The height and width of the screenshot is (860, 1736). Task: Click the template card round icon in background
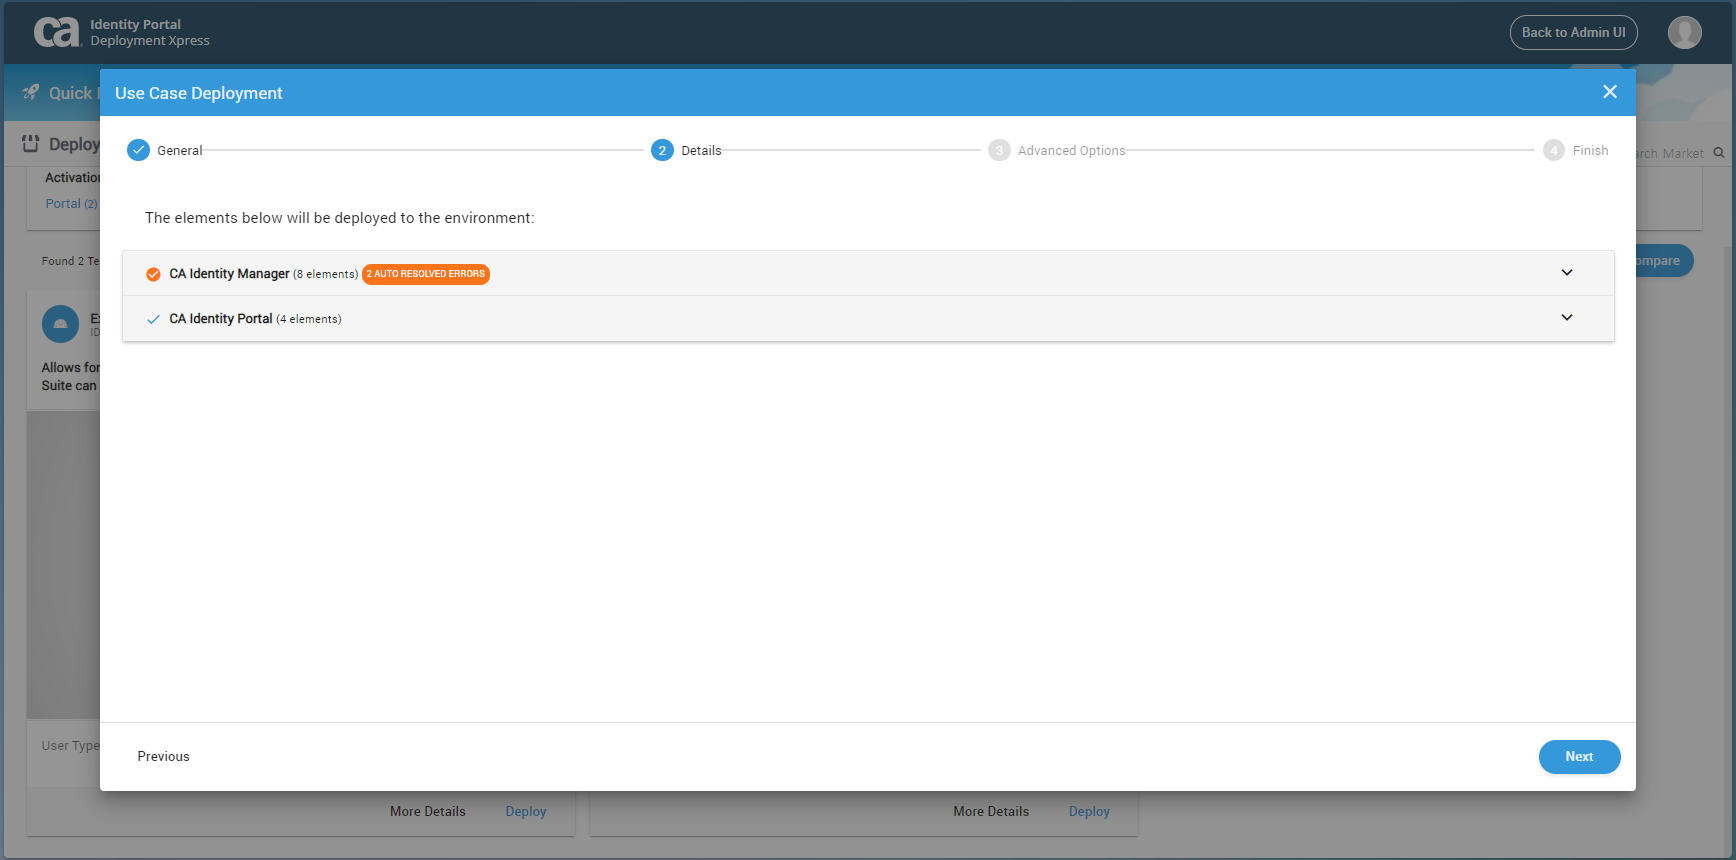(60, 324)
